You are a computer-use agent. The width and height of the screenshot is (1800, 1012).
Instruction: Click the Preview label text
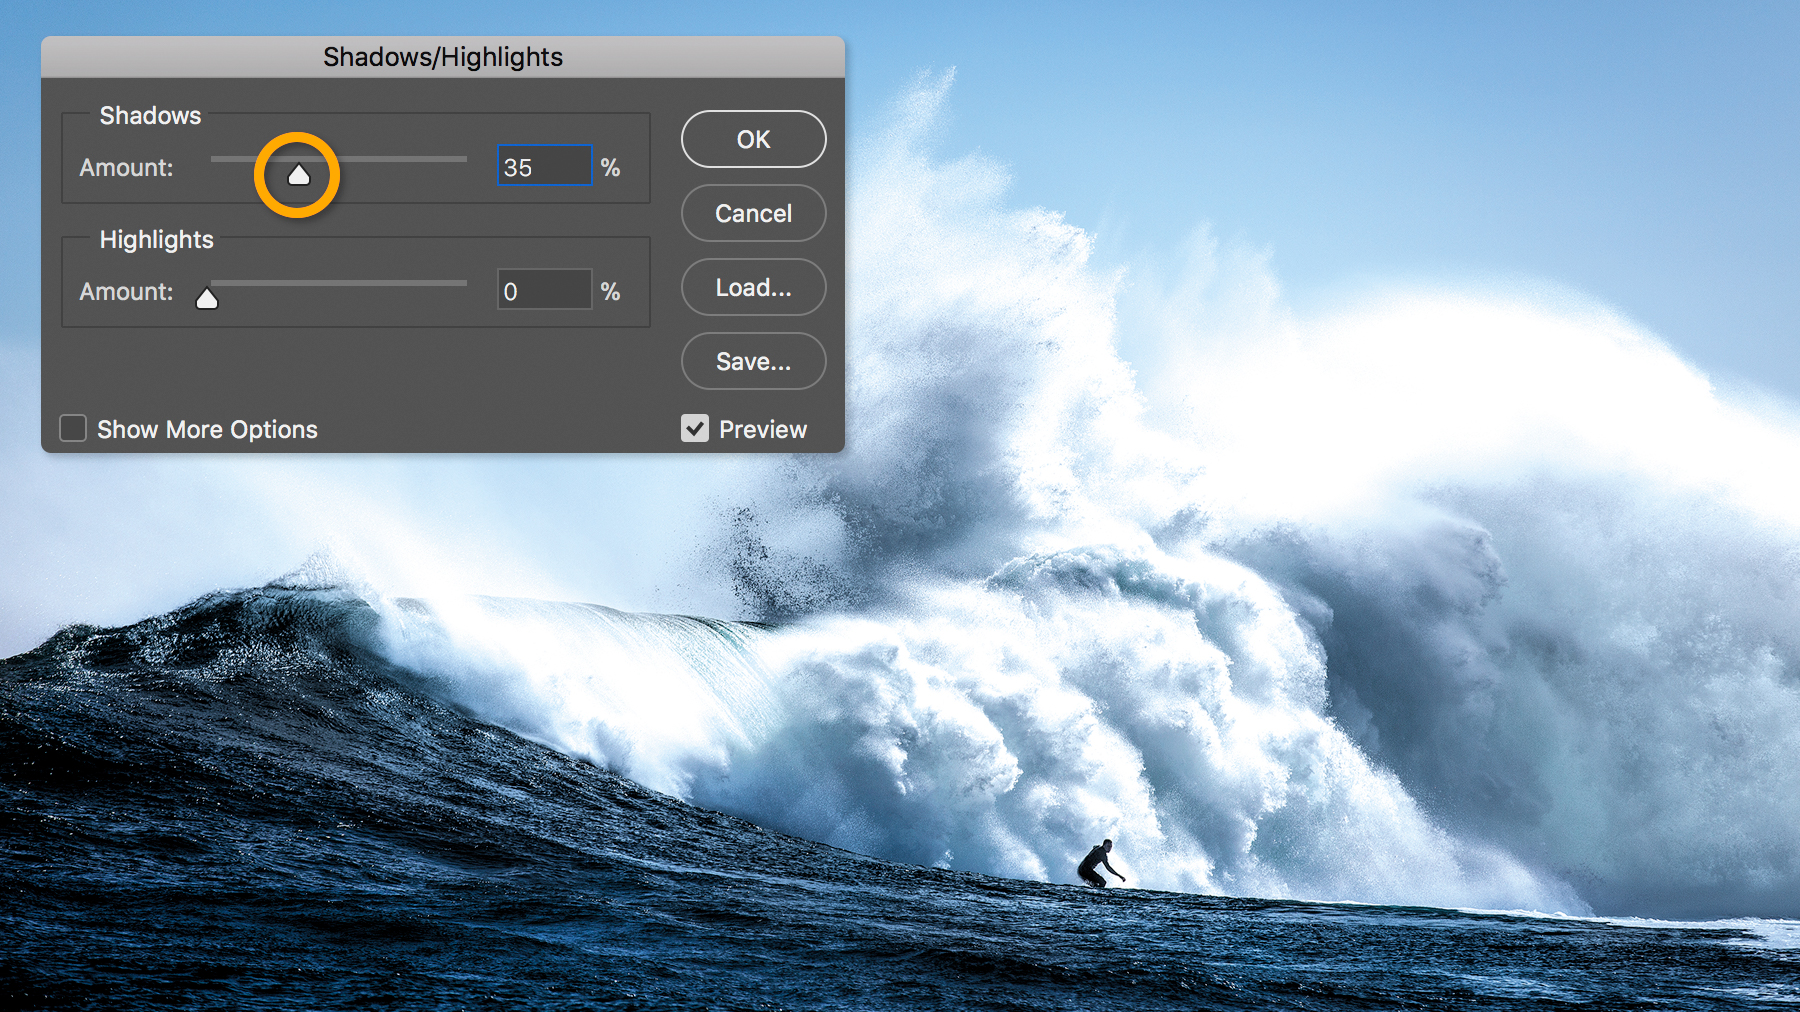(762, 429)
